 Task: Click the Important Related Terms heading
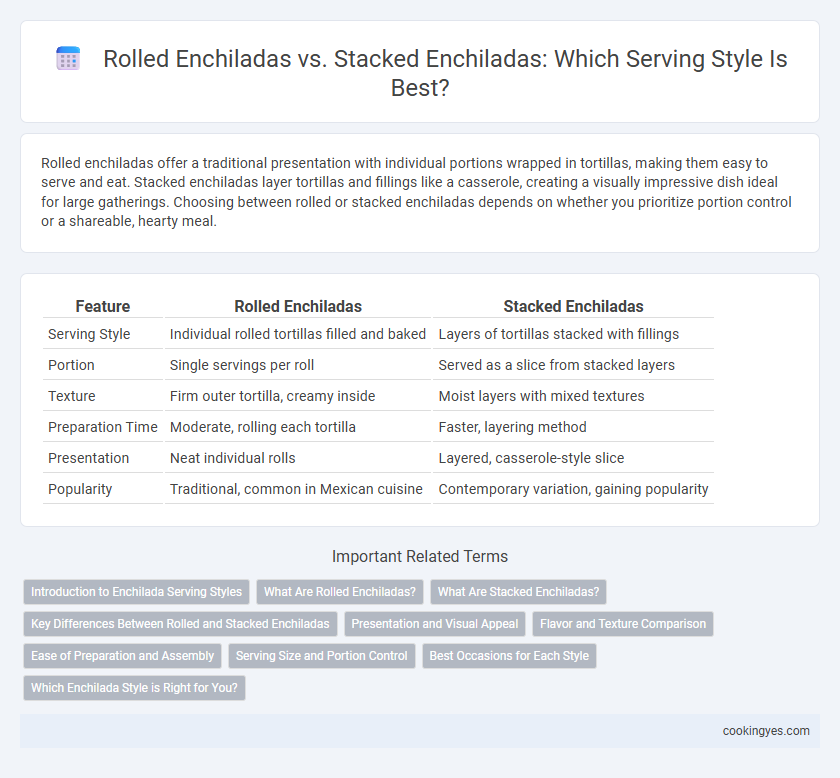[x=420, y=556]
